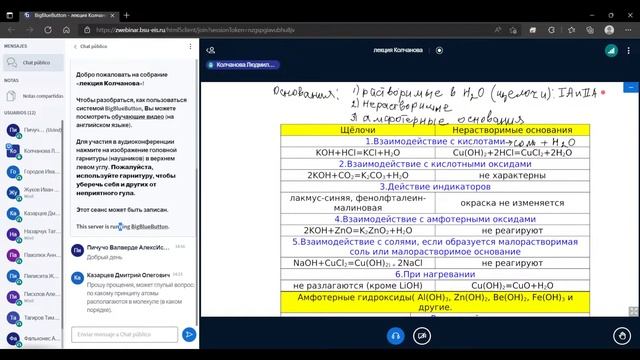Select user Городов Ива... in the list
The image size is (640, 360).
33,172
